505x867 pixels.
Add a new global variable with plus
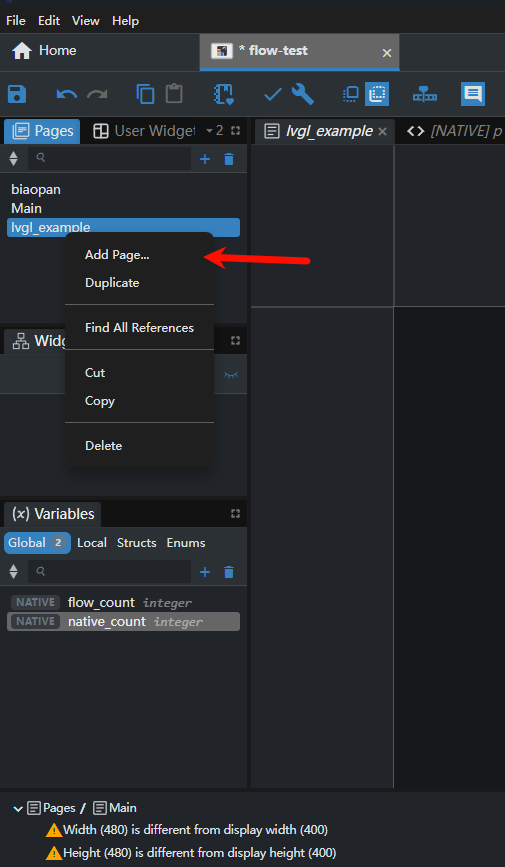click(205, 572)
